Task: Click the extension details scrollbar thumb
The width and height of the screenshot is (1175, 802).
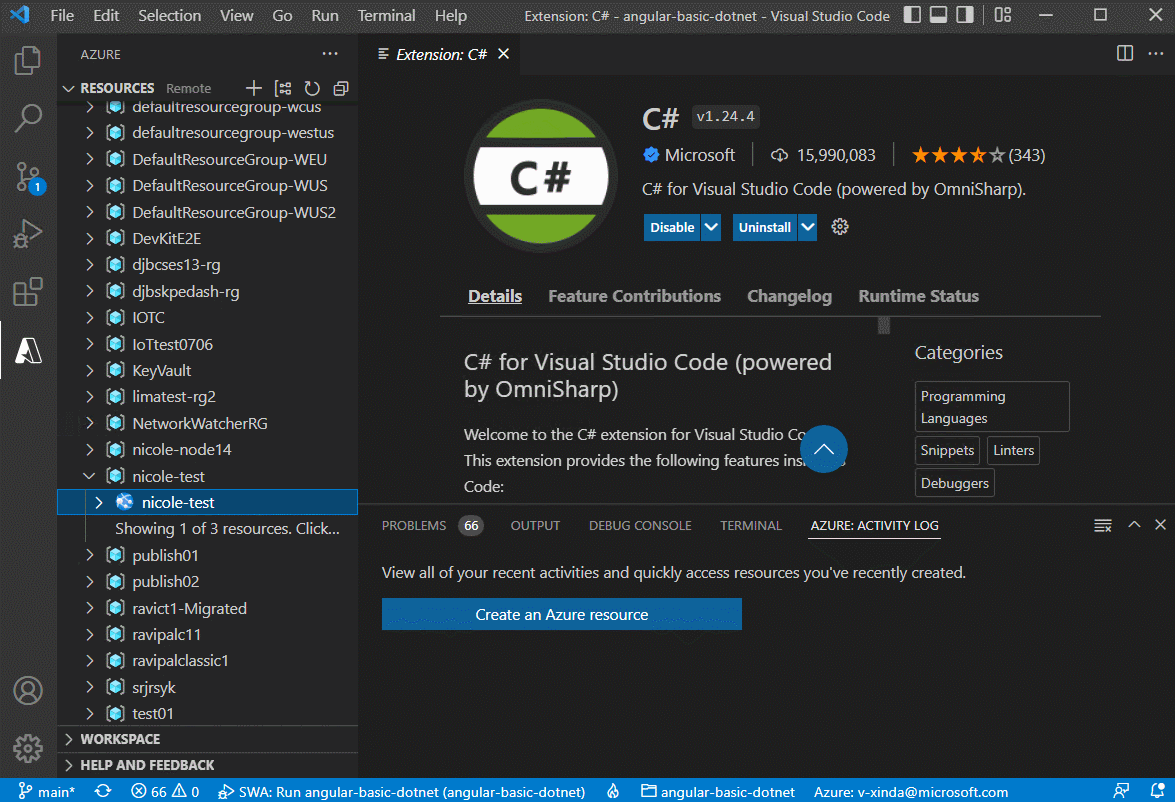Action: [x=883, y=325]
